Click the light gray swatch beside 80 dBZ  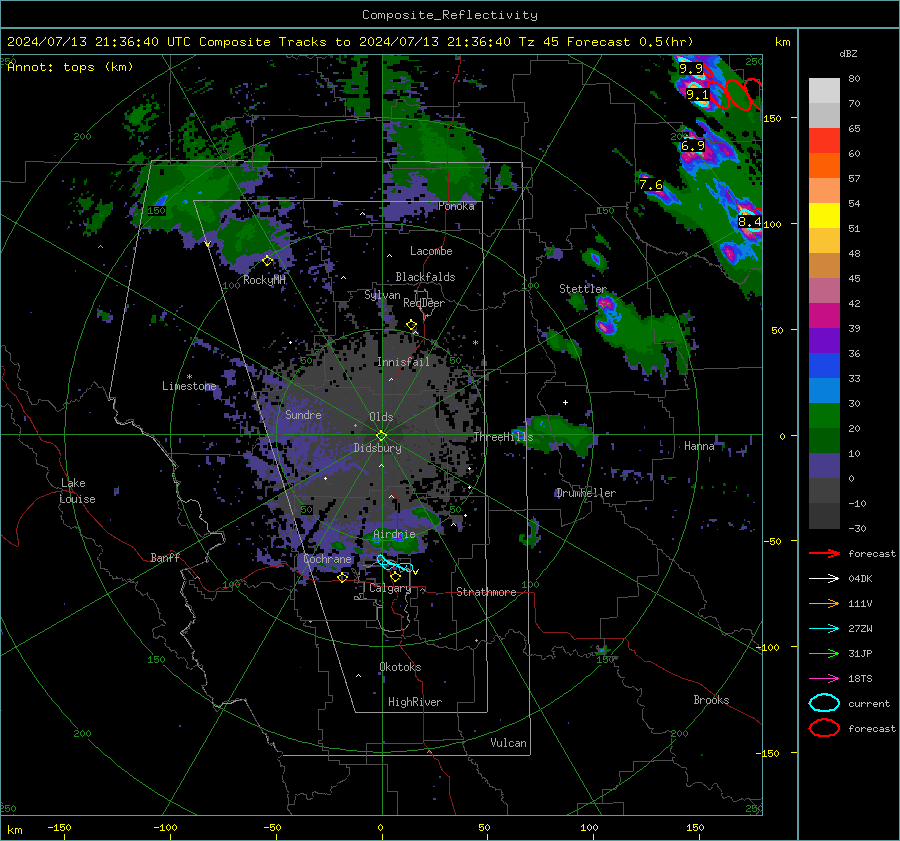pyautogui.click(x=824, y=90)
